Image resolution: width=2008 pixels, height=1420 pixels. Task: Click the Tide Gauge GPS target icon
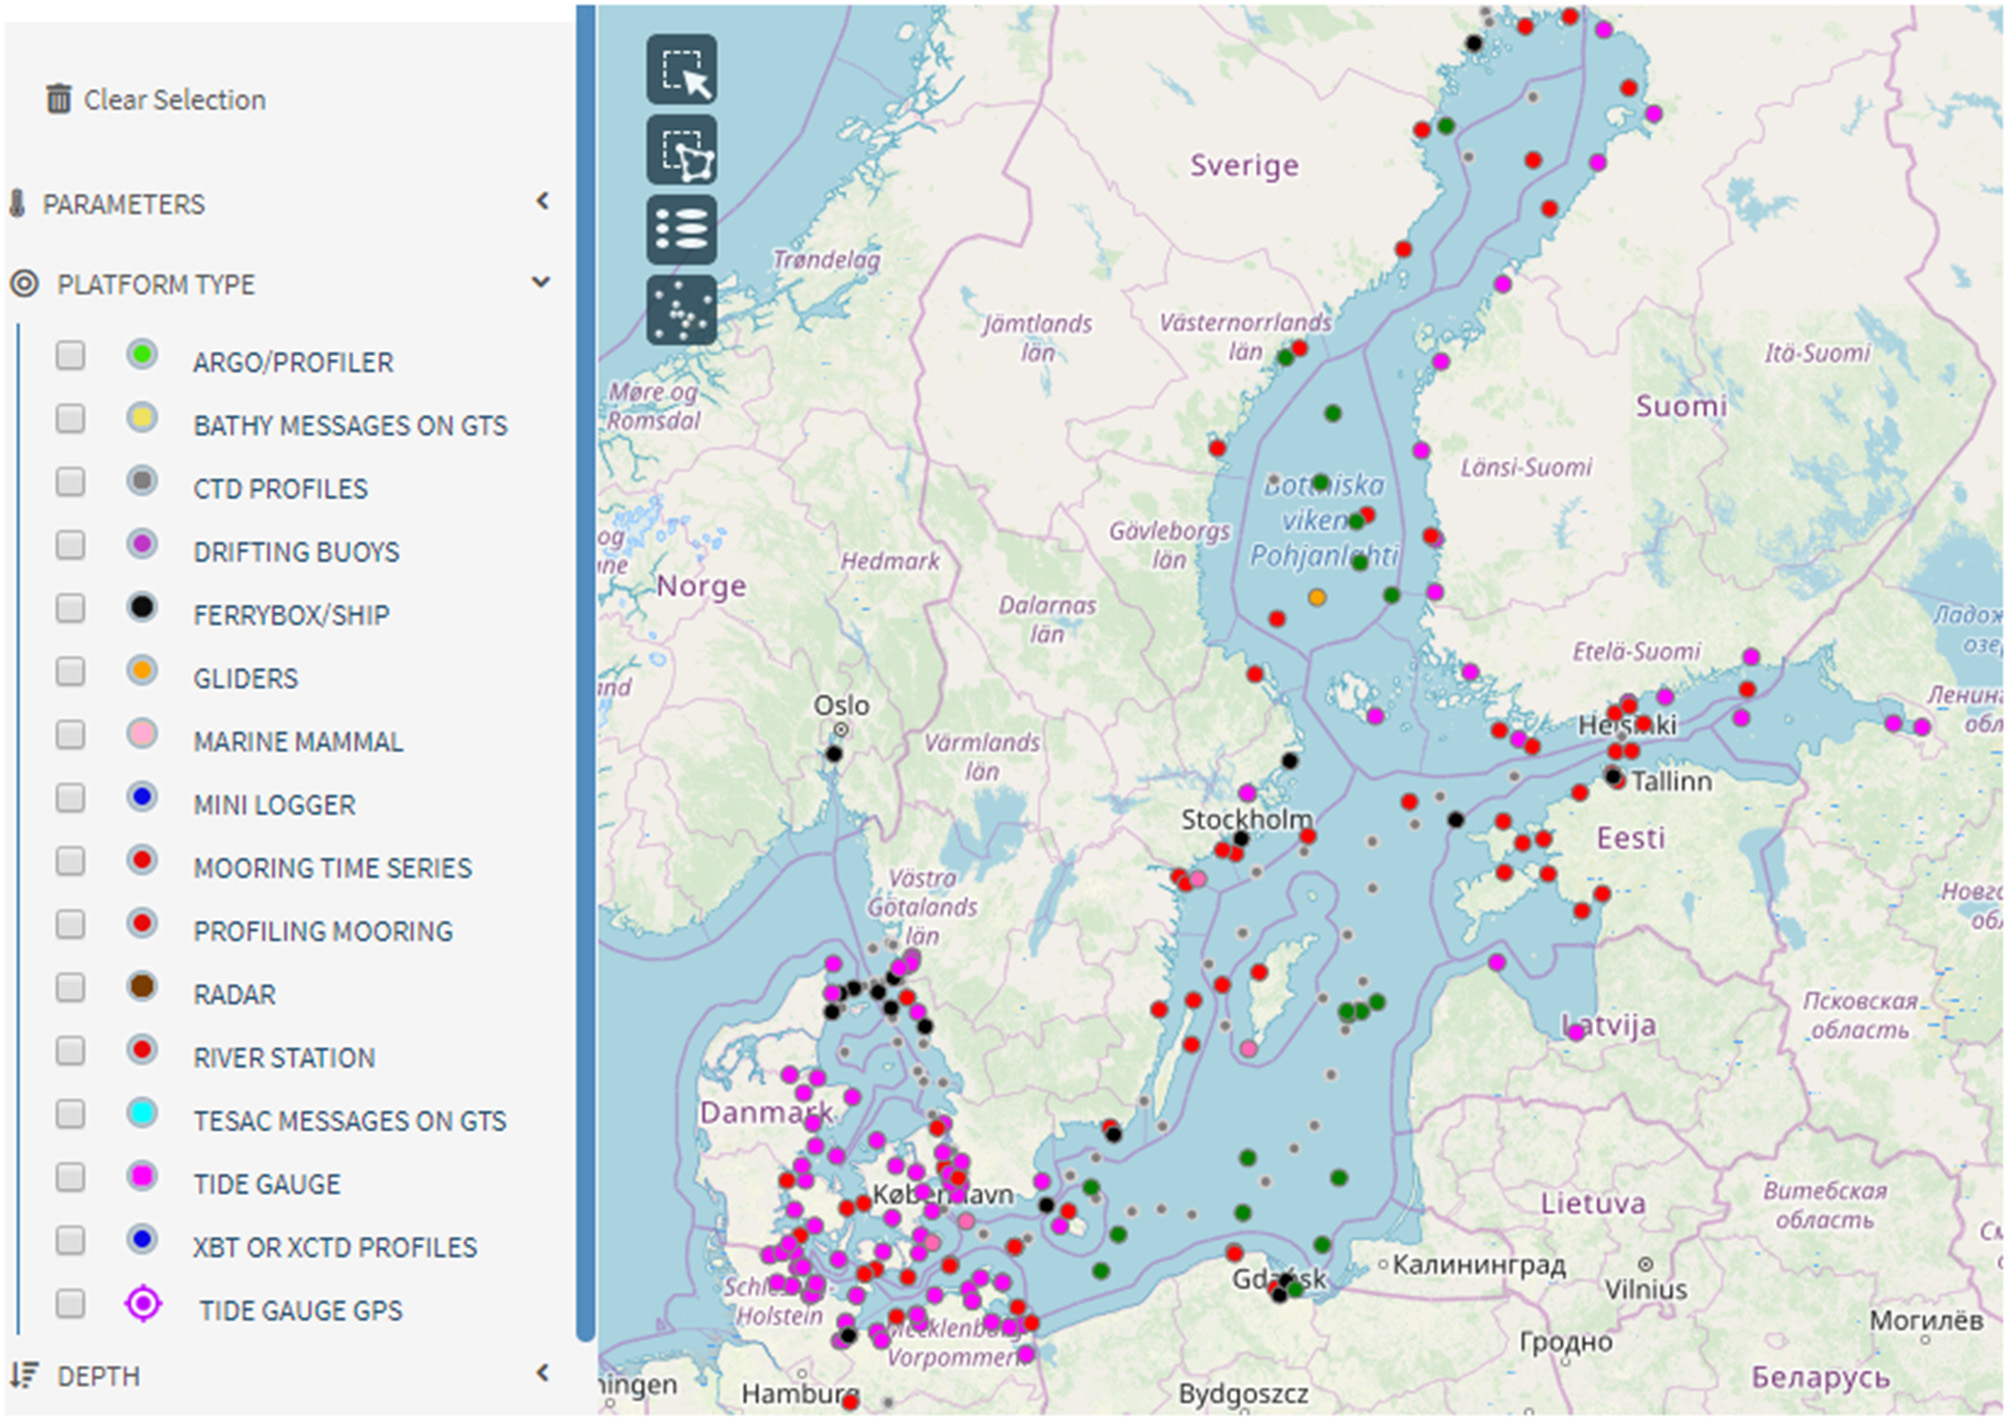143,1304
